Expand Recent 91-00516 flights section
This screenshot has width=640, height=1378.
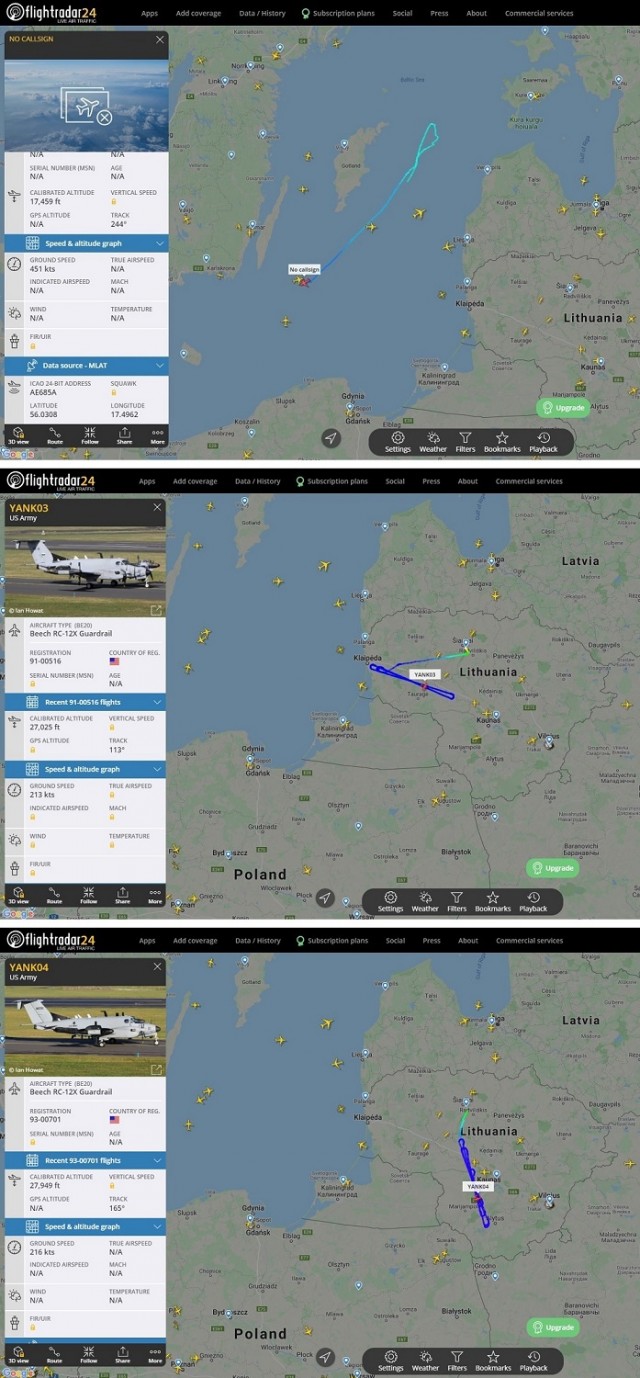click(86, 702)
